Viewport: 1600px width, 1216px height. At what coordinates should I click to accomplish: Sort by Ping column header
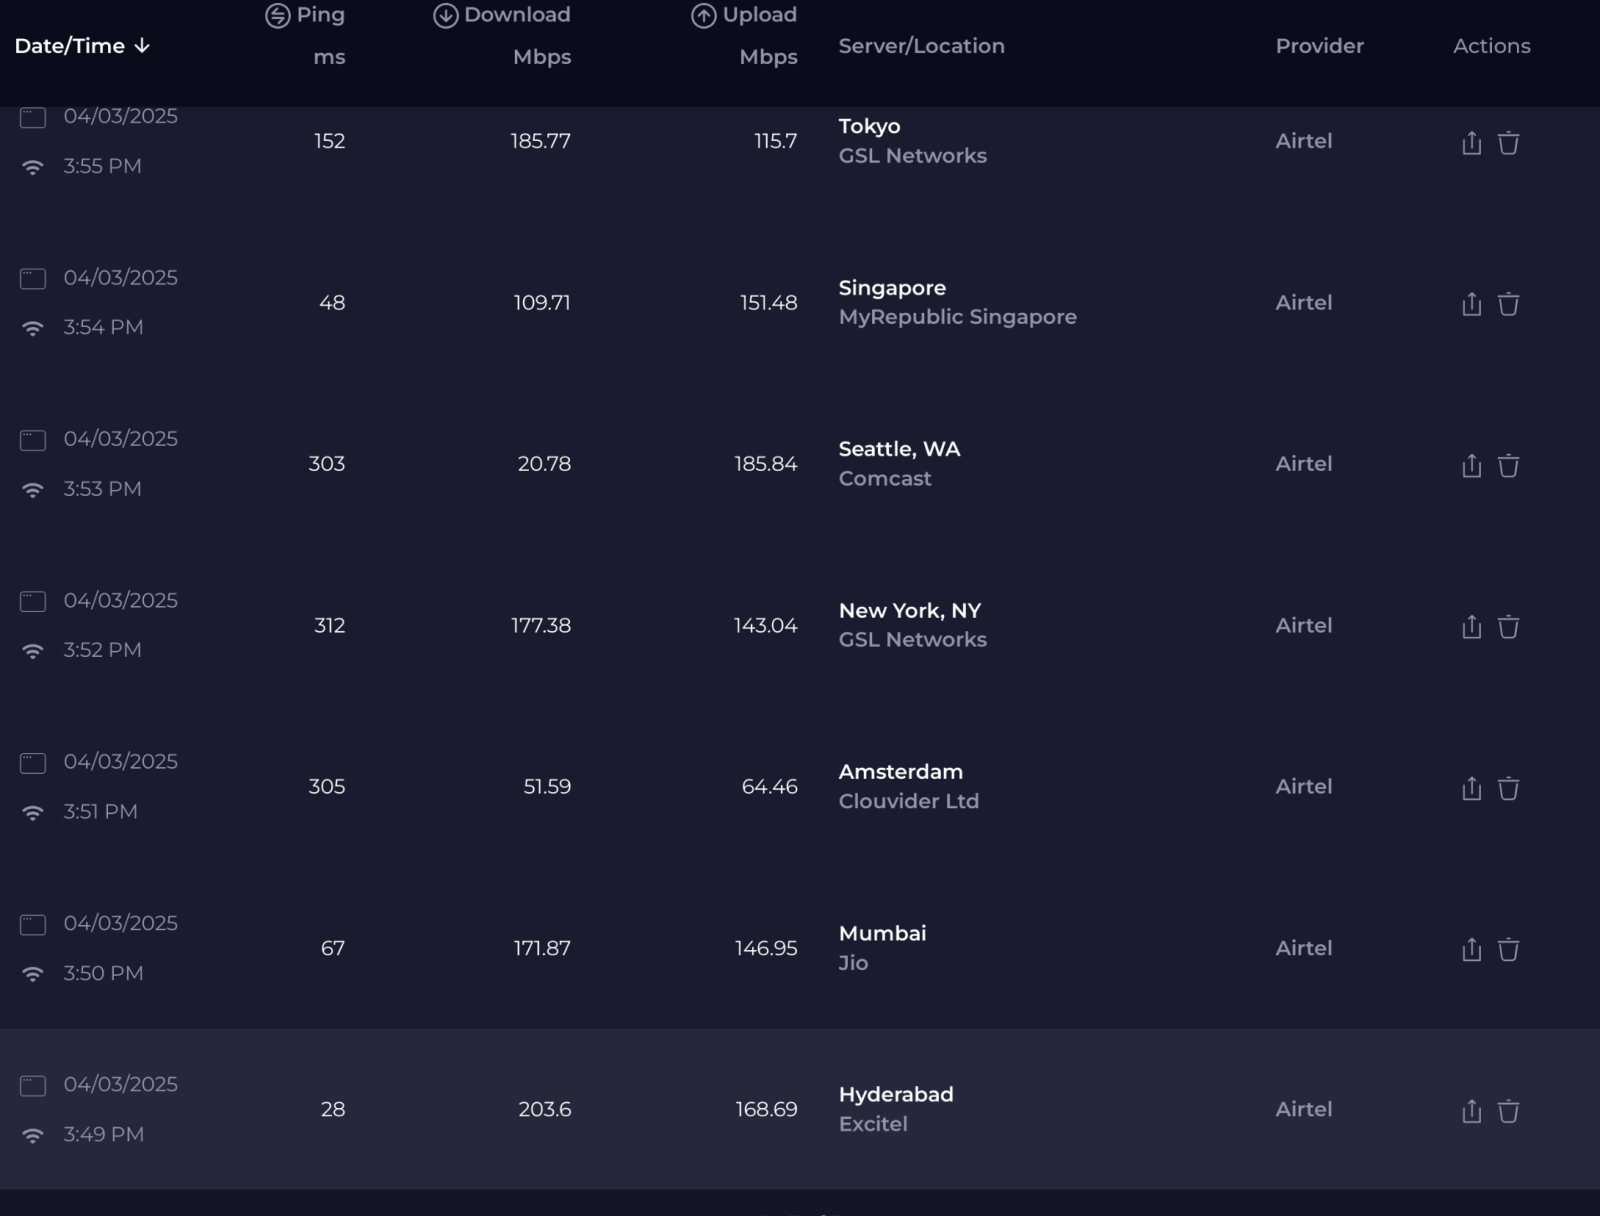tap(305, 15)
